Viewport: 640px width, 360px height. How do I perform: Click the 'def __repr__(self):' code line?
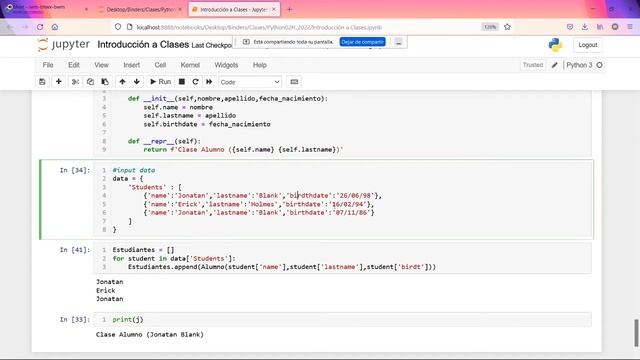click(164, 141)
